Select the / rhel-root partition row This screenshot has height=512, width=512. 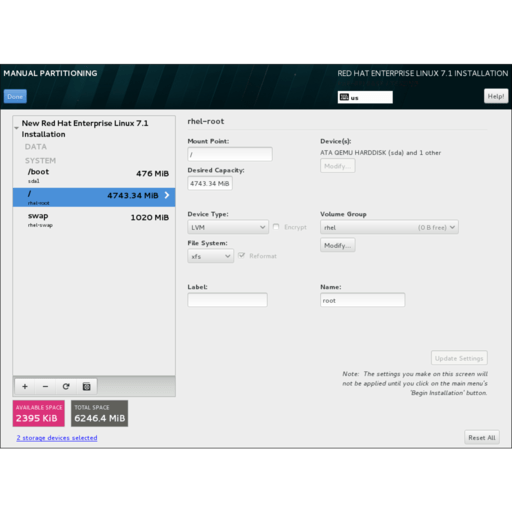point(94,197)
